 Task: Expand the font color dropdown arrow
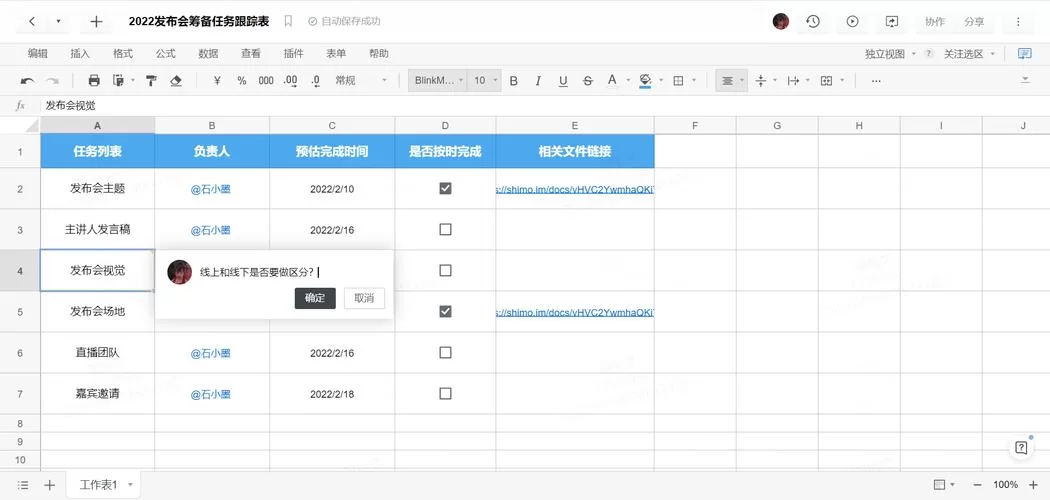628,80
